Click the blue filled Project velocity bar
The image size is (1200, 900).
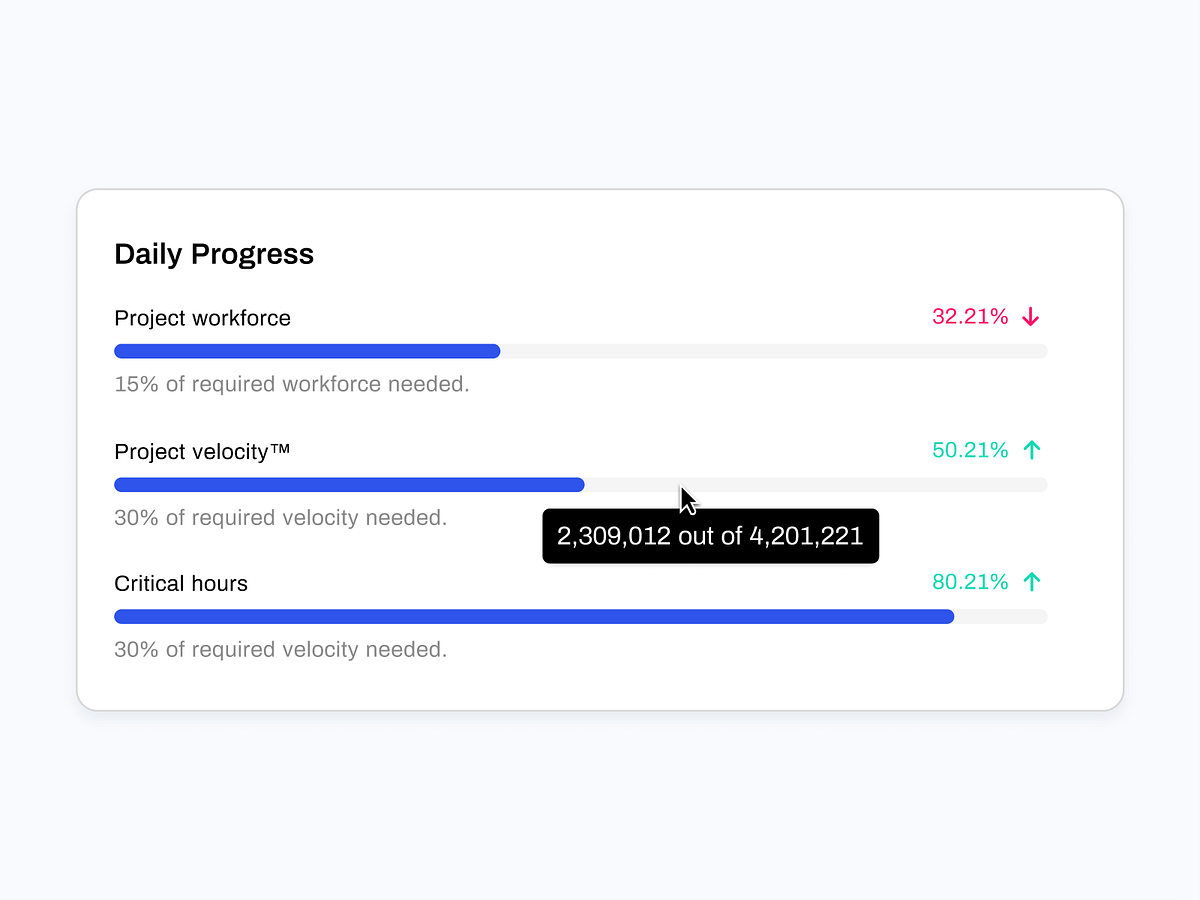[x=349, y=485]
